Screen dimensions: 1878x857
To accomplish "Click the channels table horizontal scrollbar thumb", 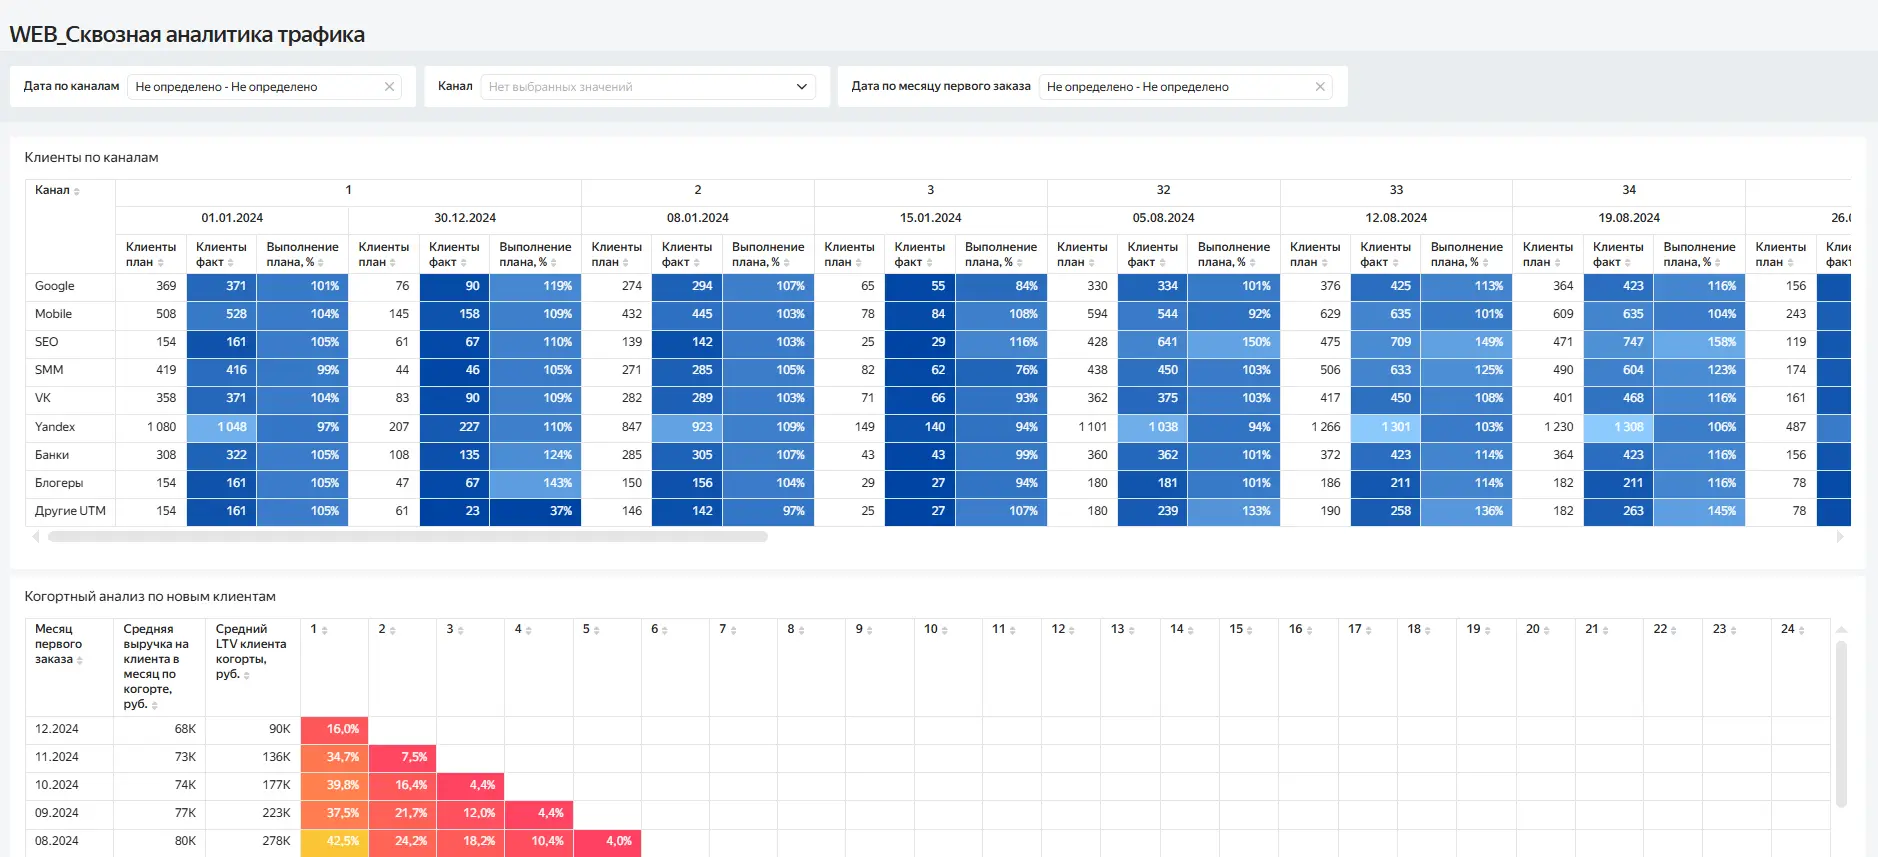I will click(408, 537).
